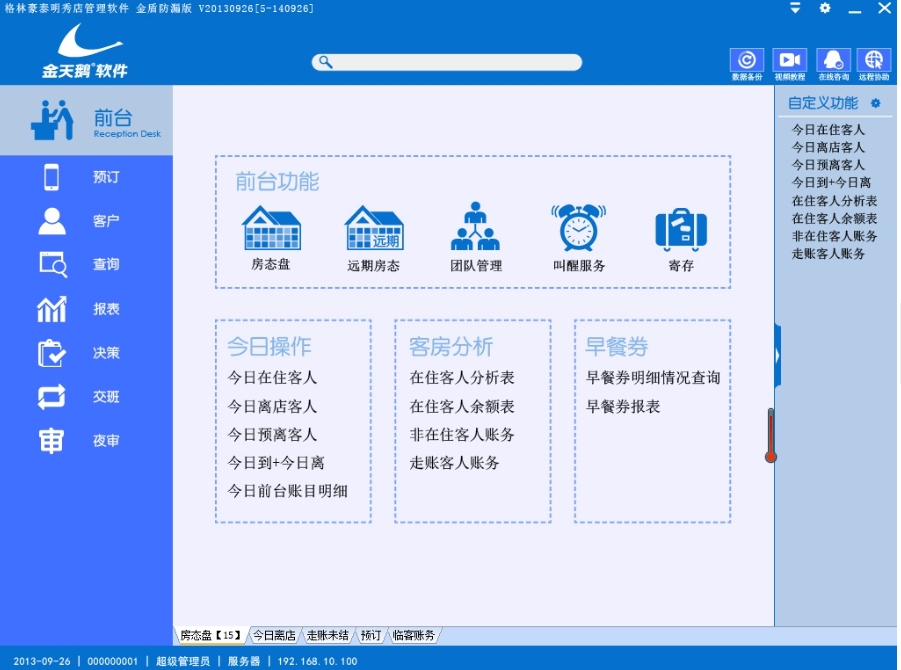Click the 在线咨询 online consultation icon
Viewport: 901px width, 670px height.
833,61
